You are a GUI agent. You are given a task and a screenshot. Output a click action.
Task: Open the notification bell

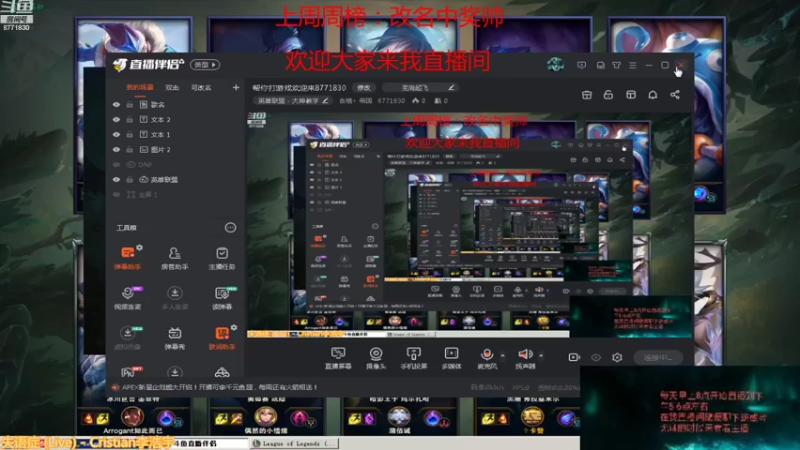[x=653, y=95]
